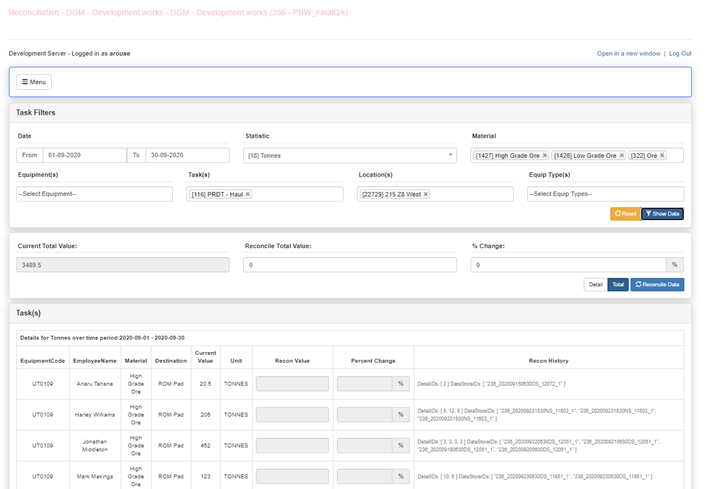Switch to Total view toggle
This screenshot has width=722, height=489.
618,285
